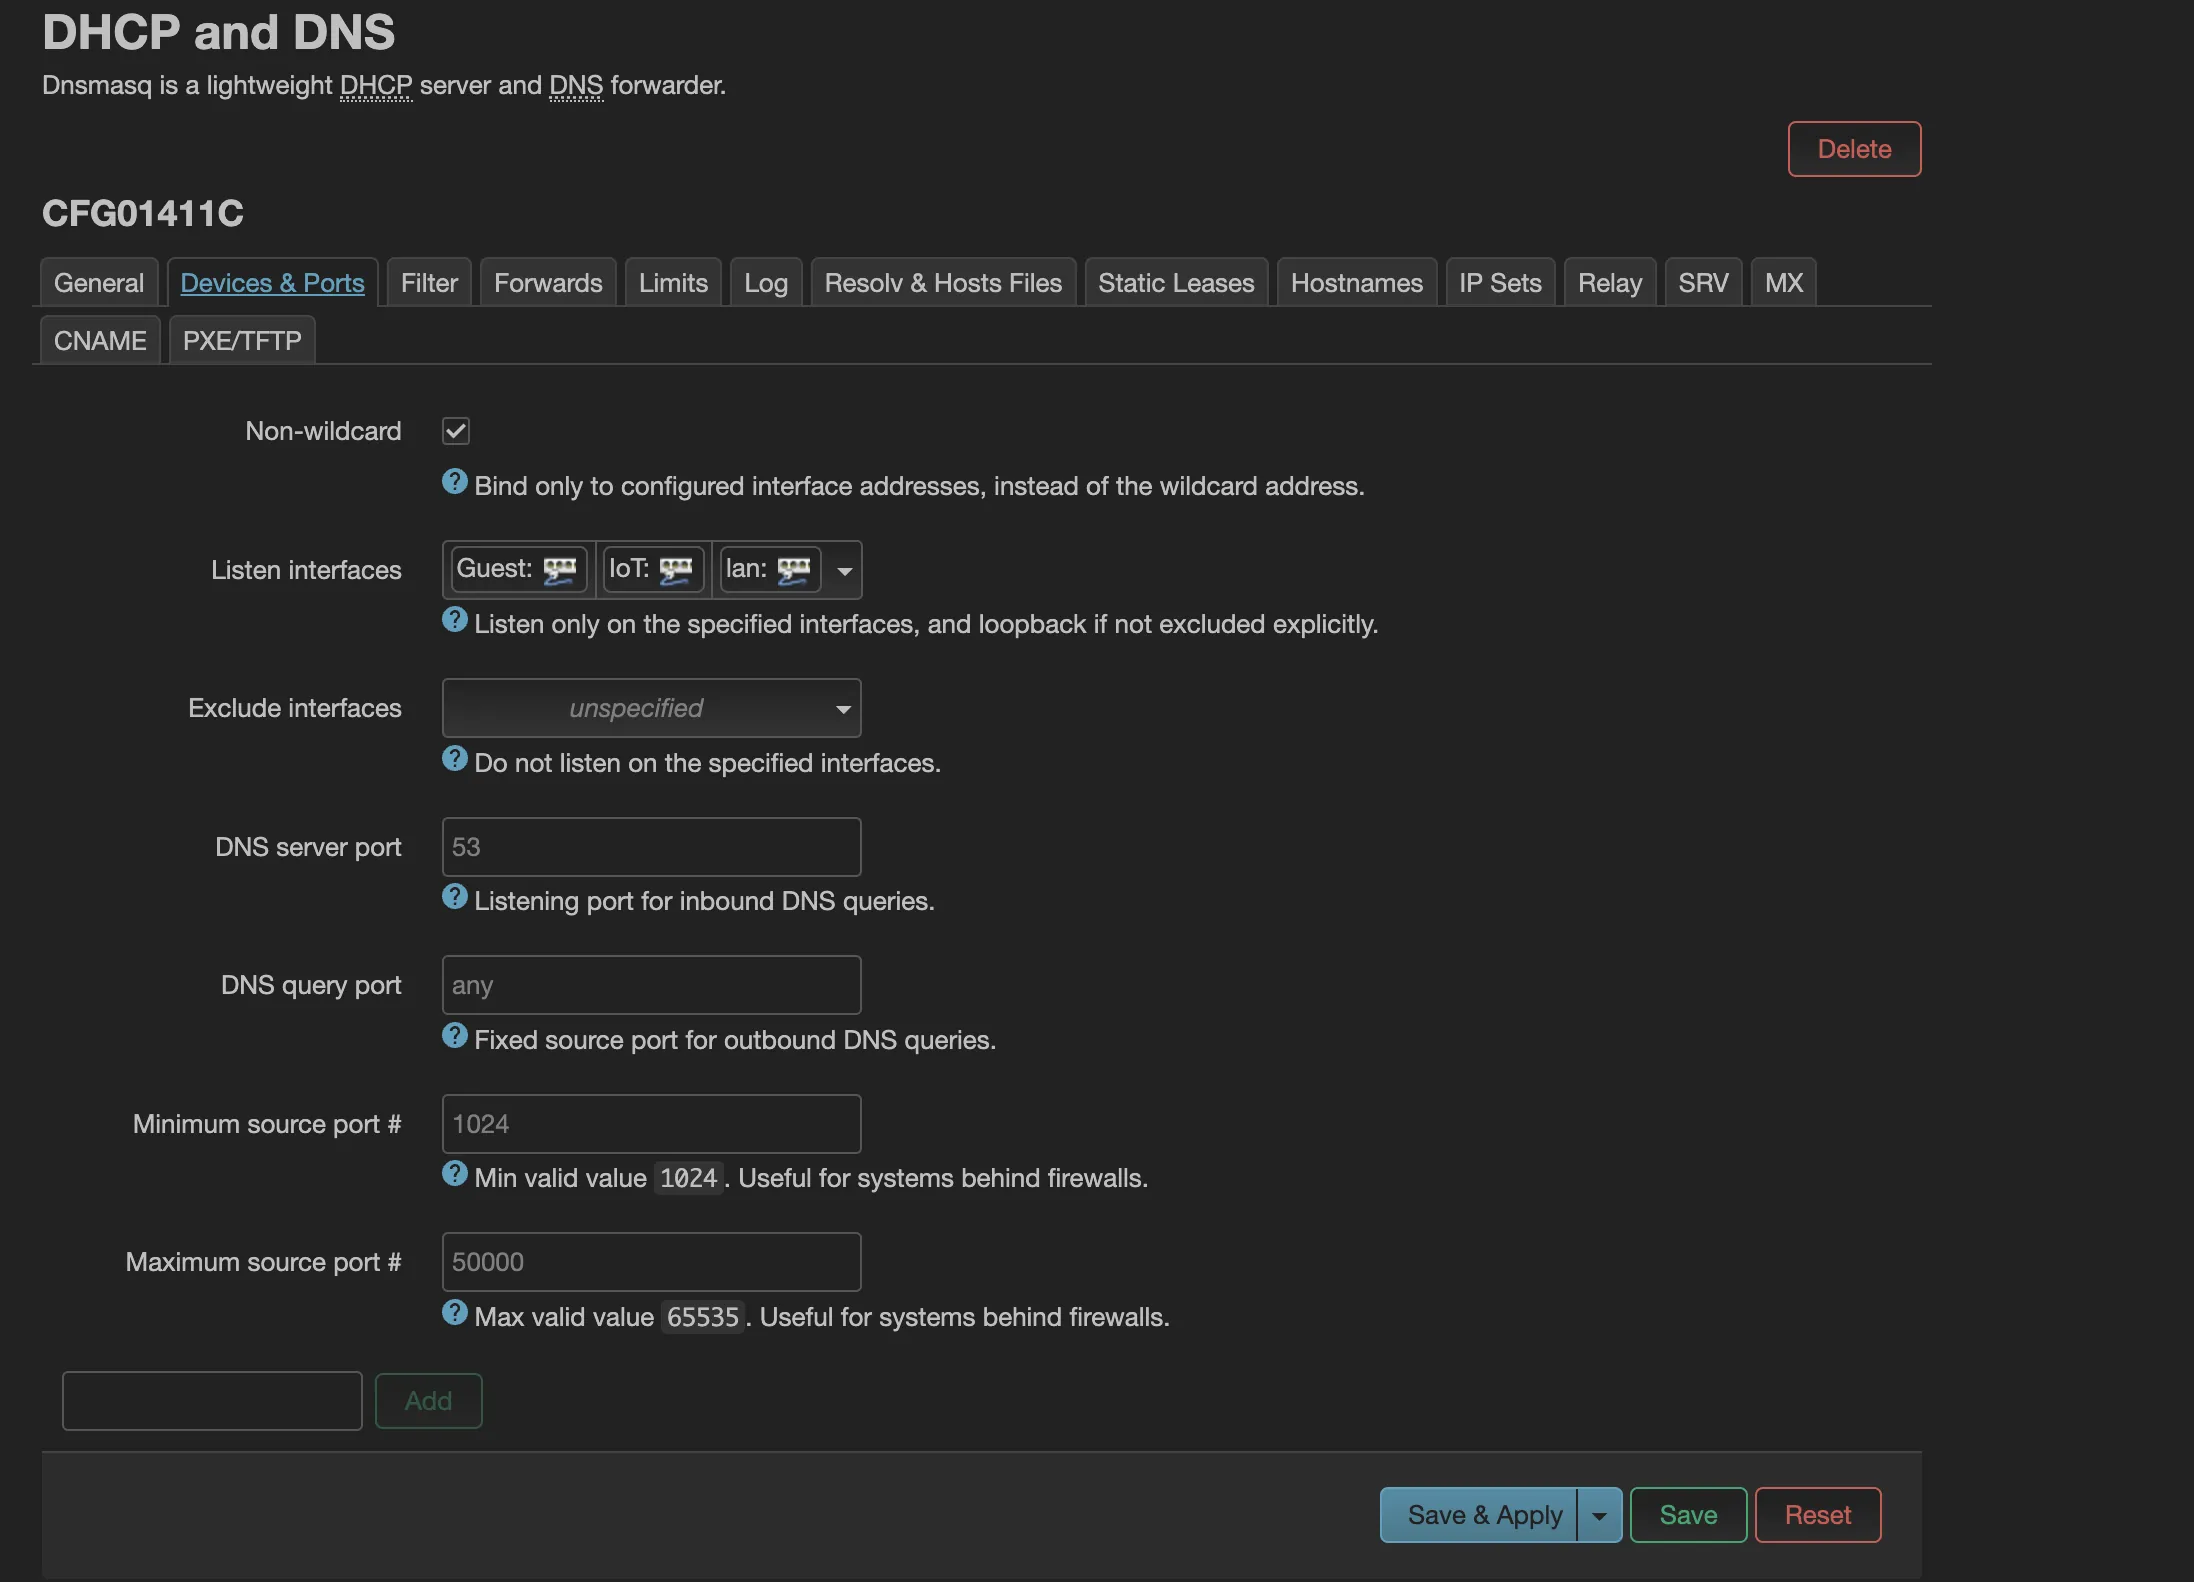
Task: Click the Add button
Action: pos(428,1400)
